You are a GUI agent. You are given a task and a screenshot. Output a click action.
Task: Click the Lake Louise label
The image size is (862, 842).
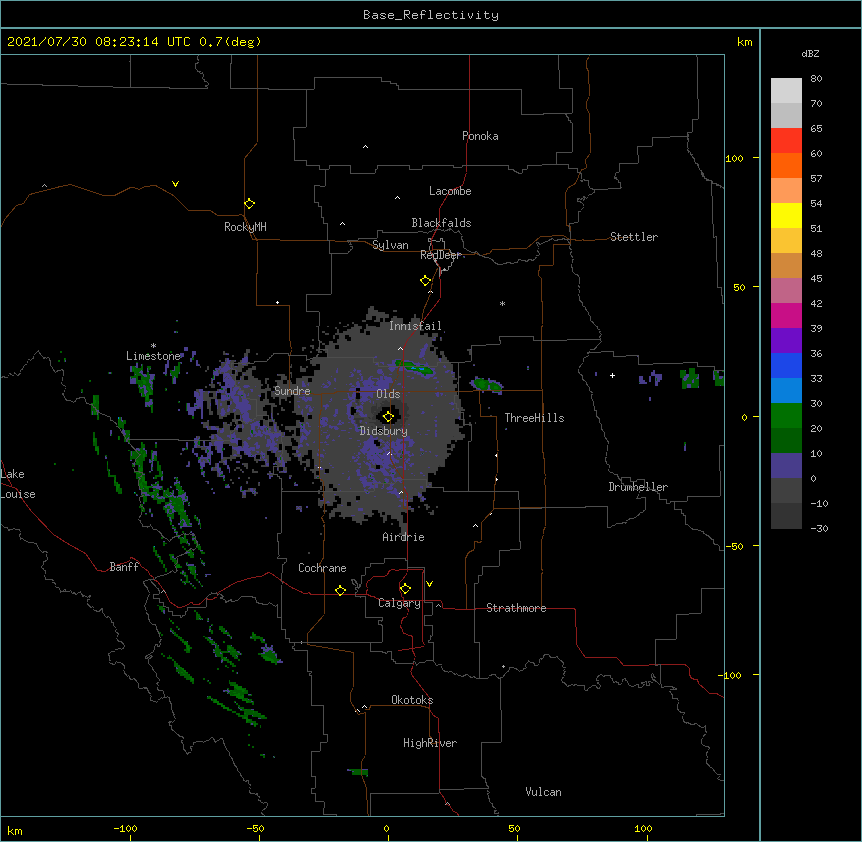(18, 484)
